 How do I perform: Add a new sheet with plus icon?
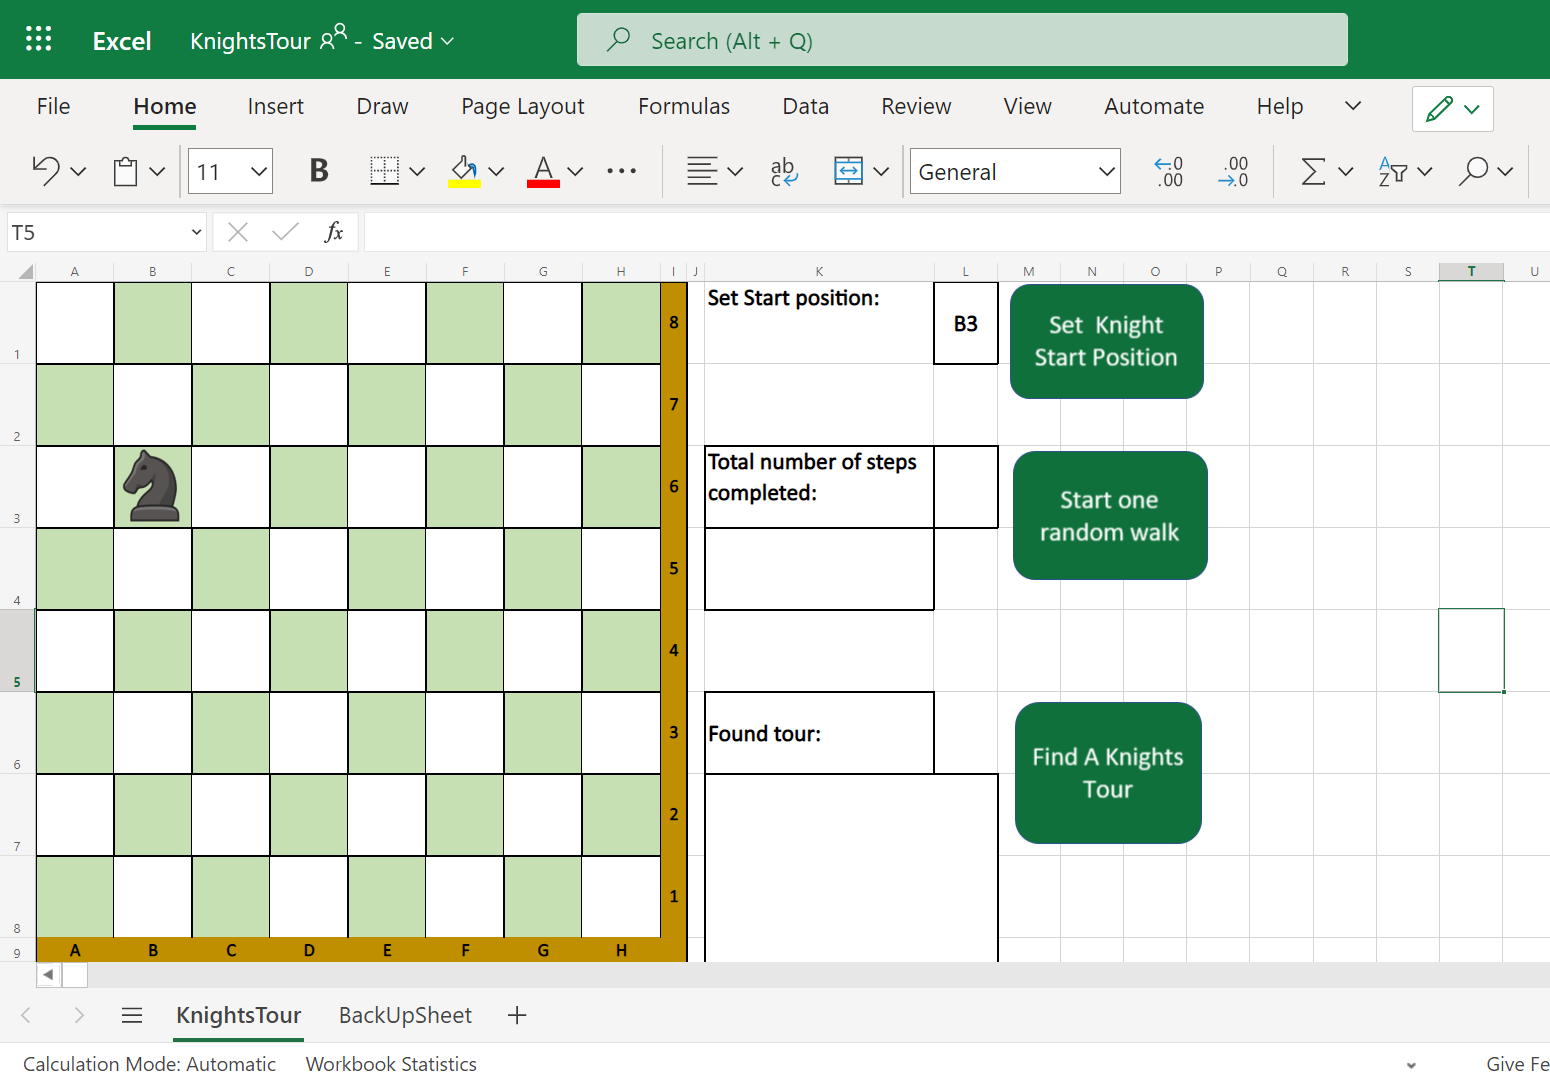click(517, 1015)
